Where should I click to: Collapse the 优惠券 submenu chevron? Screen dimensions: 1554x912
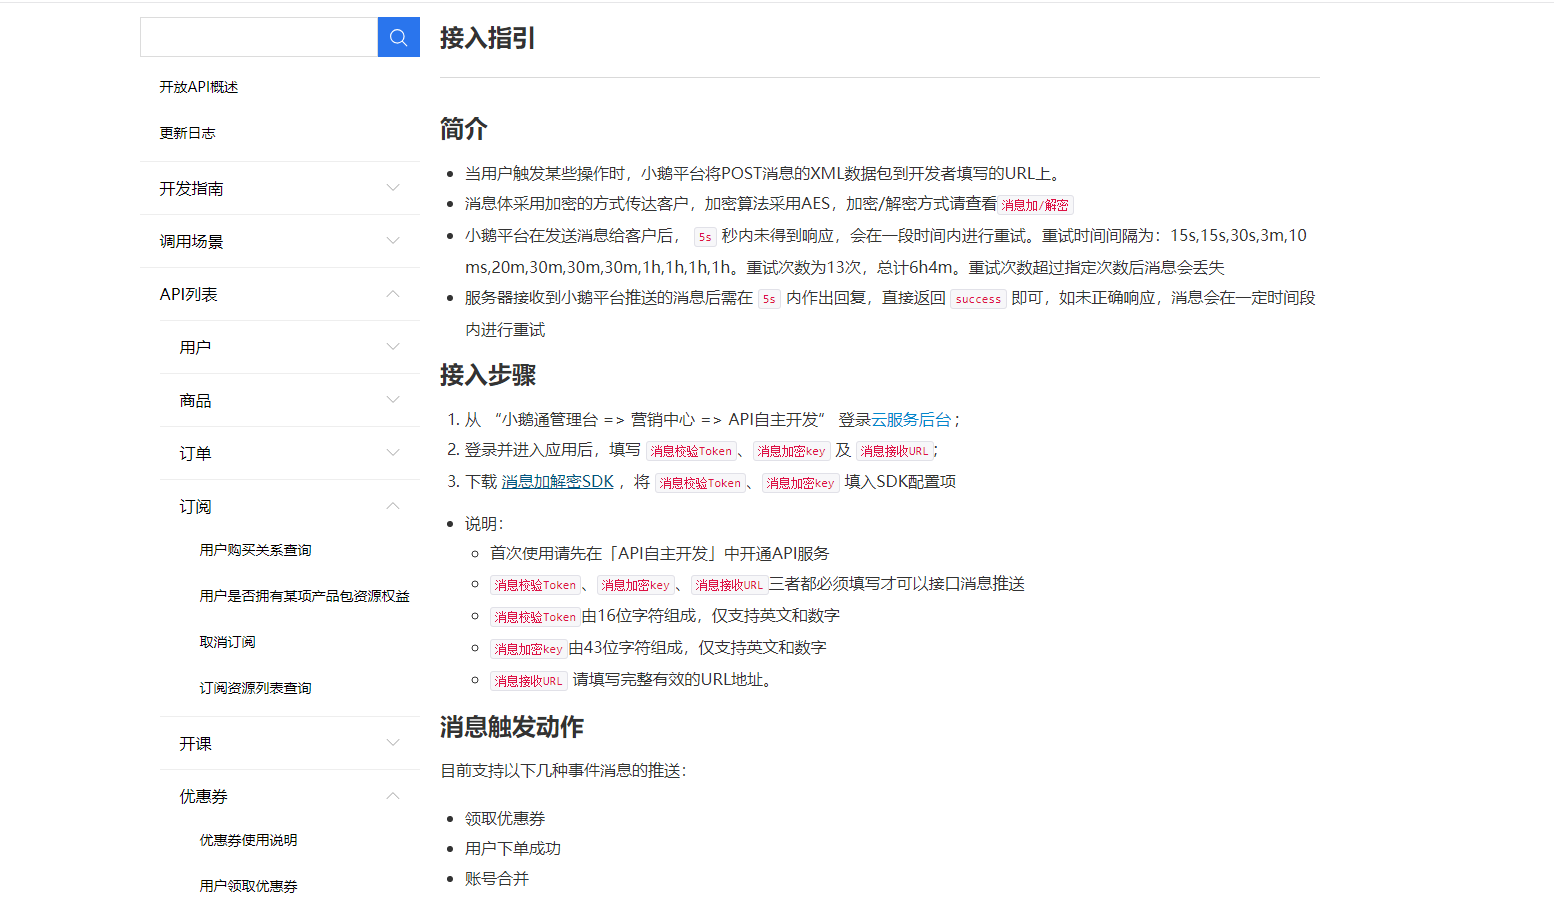(393, 796)
